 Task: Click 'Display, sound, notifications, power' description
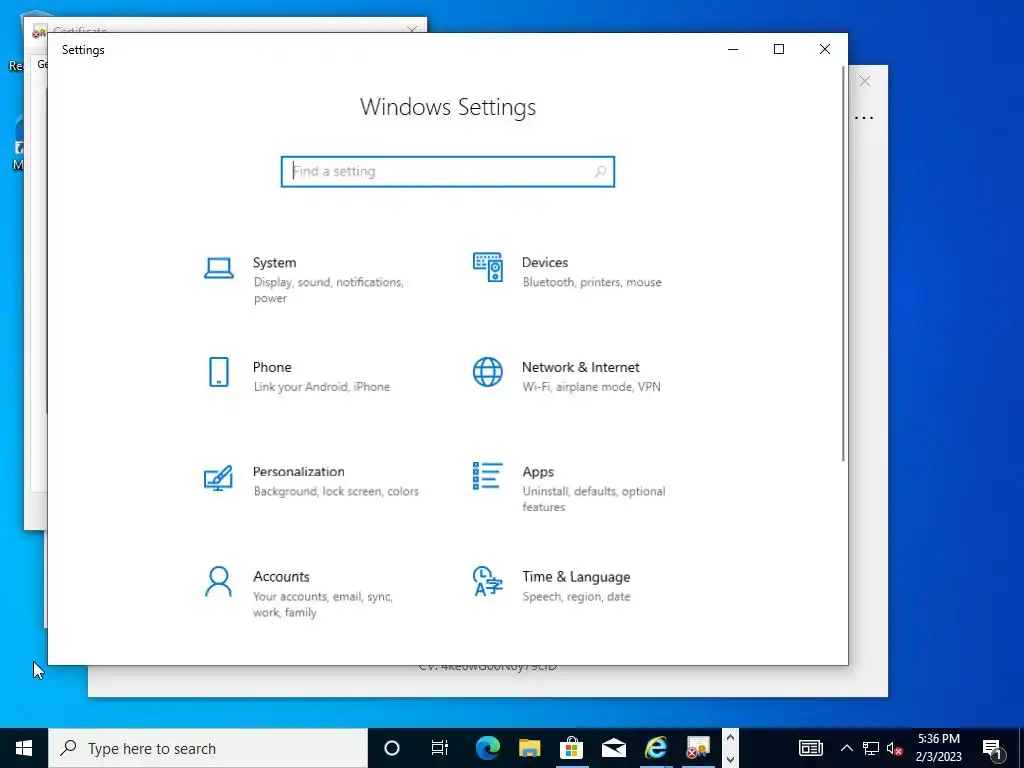[x=328, y=290]
